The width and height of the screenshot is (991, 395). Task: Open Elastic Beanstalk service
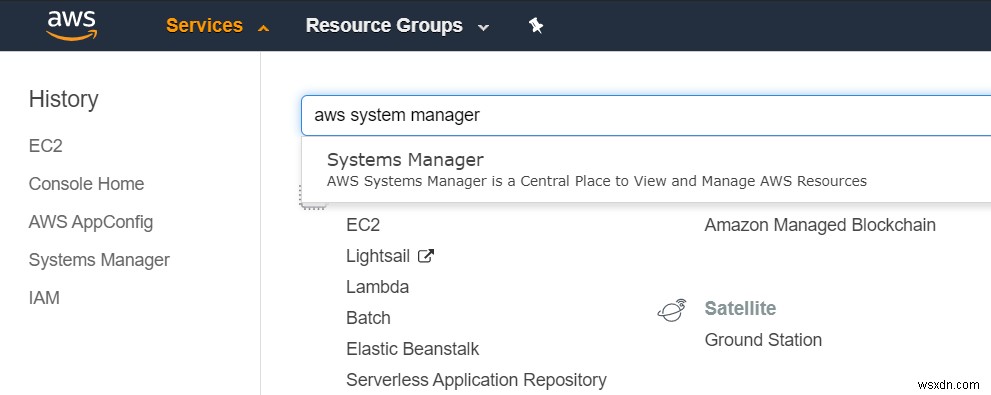pos(413,349)
